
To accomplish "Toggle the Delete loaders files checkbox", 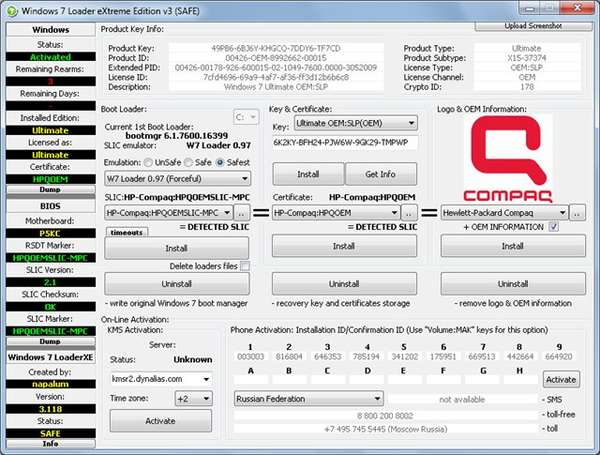I will (x=245, y=266).
